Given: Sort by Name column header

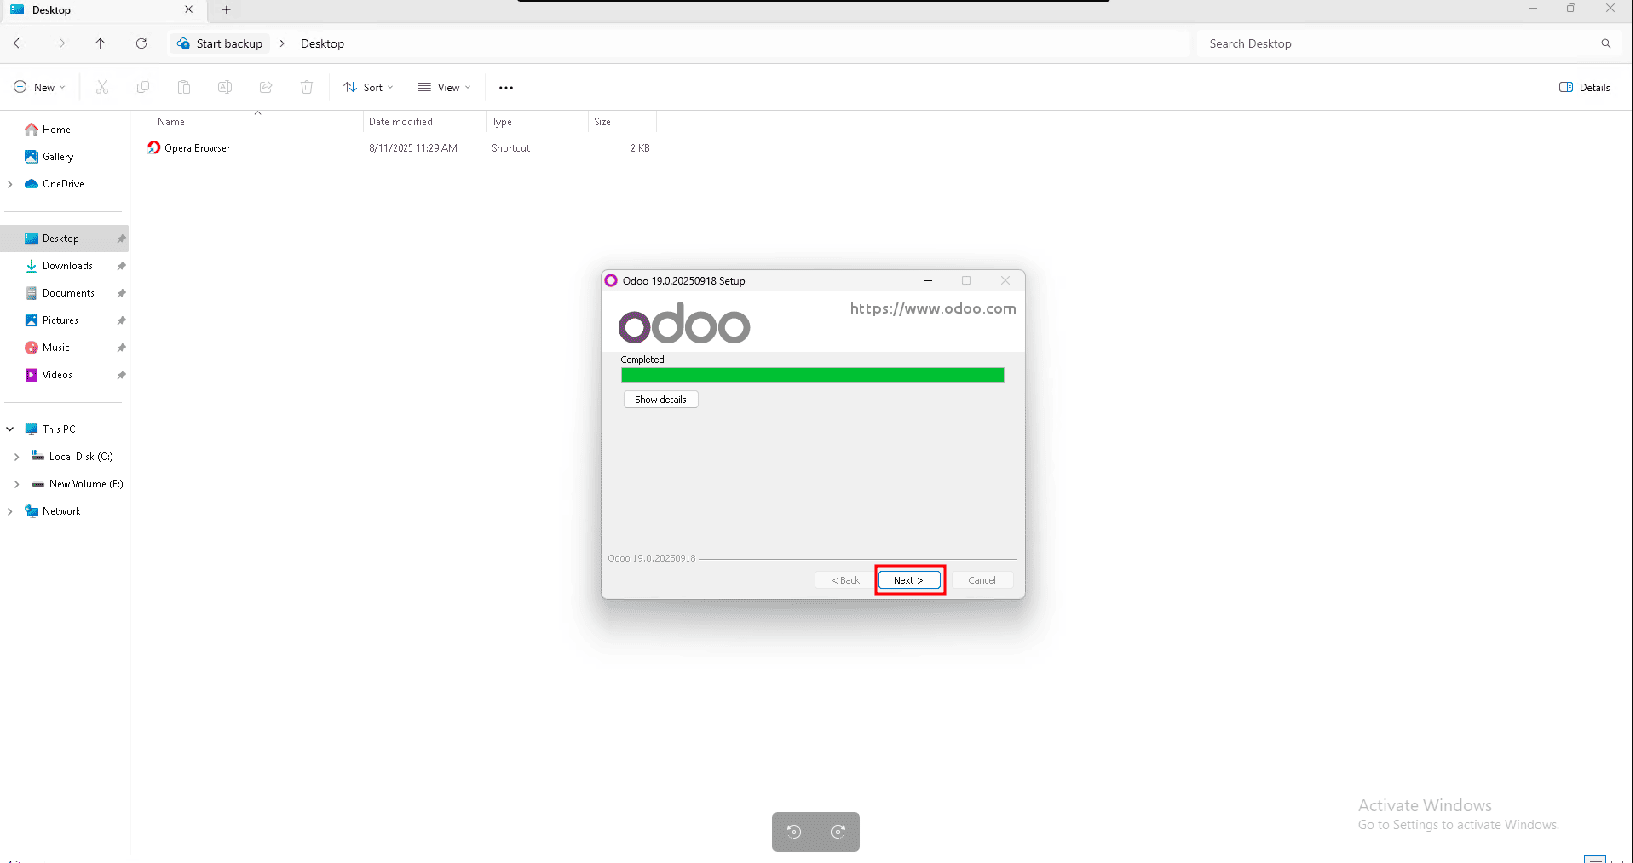Looking at the screenshot, I should 171,122.
